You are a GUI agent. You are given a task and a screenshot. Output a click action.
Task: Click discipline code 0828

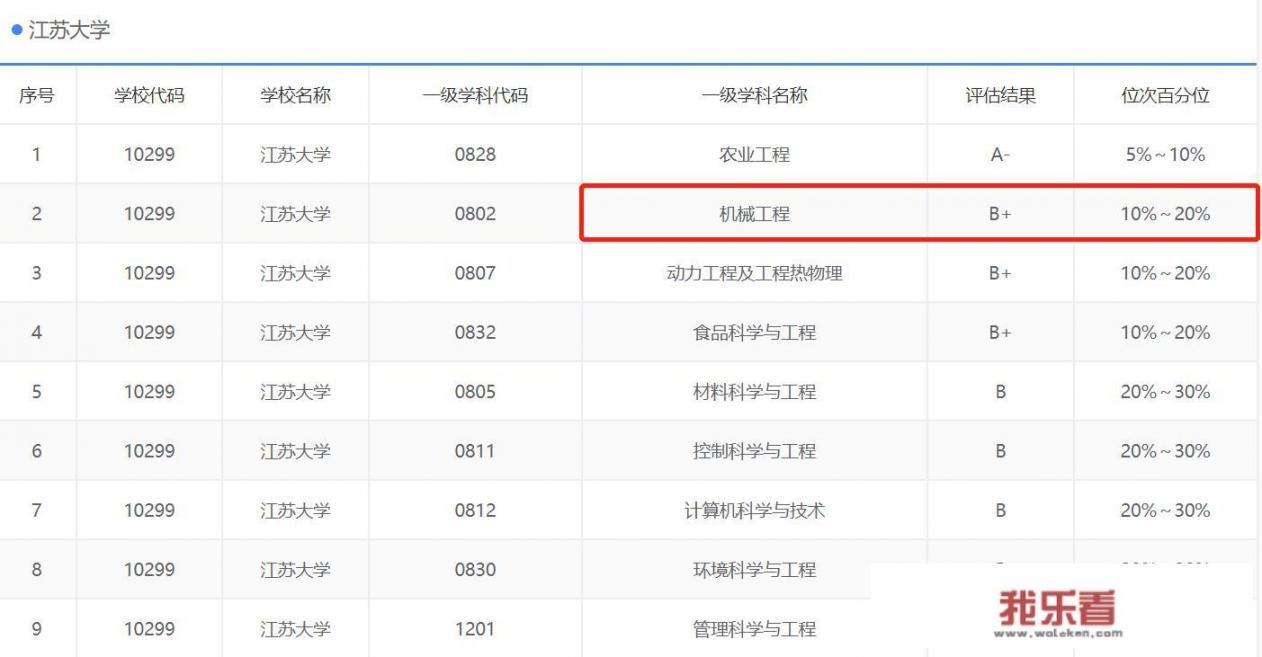point(475,155)
